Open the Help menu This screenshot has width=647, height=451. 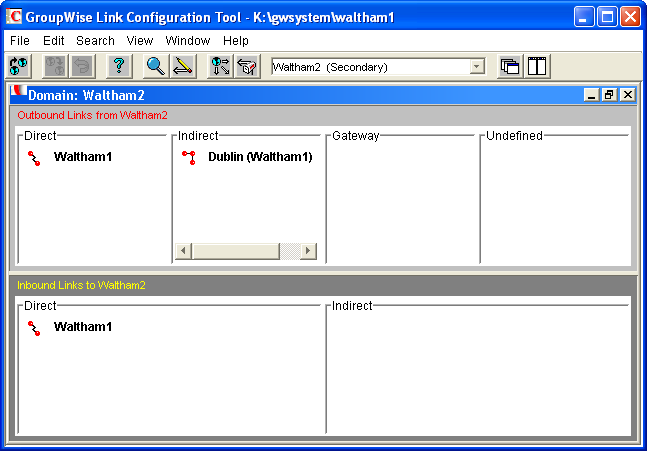[236, 40]
